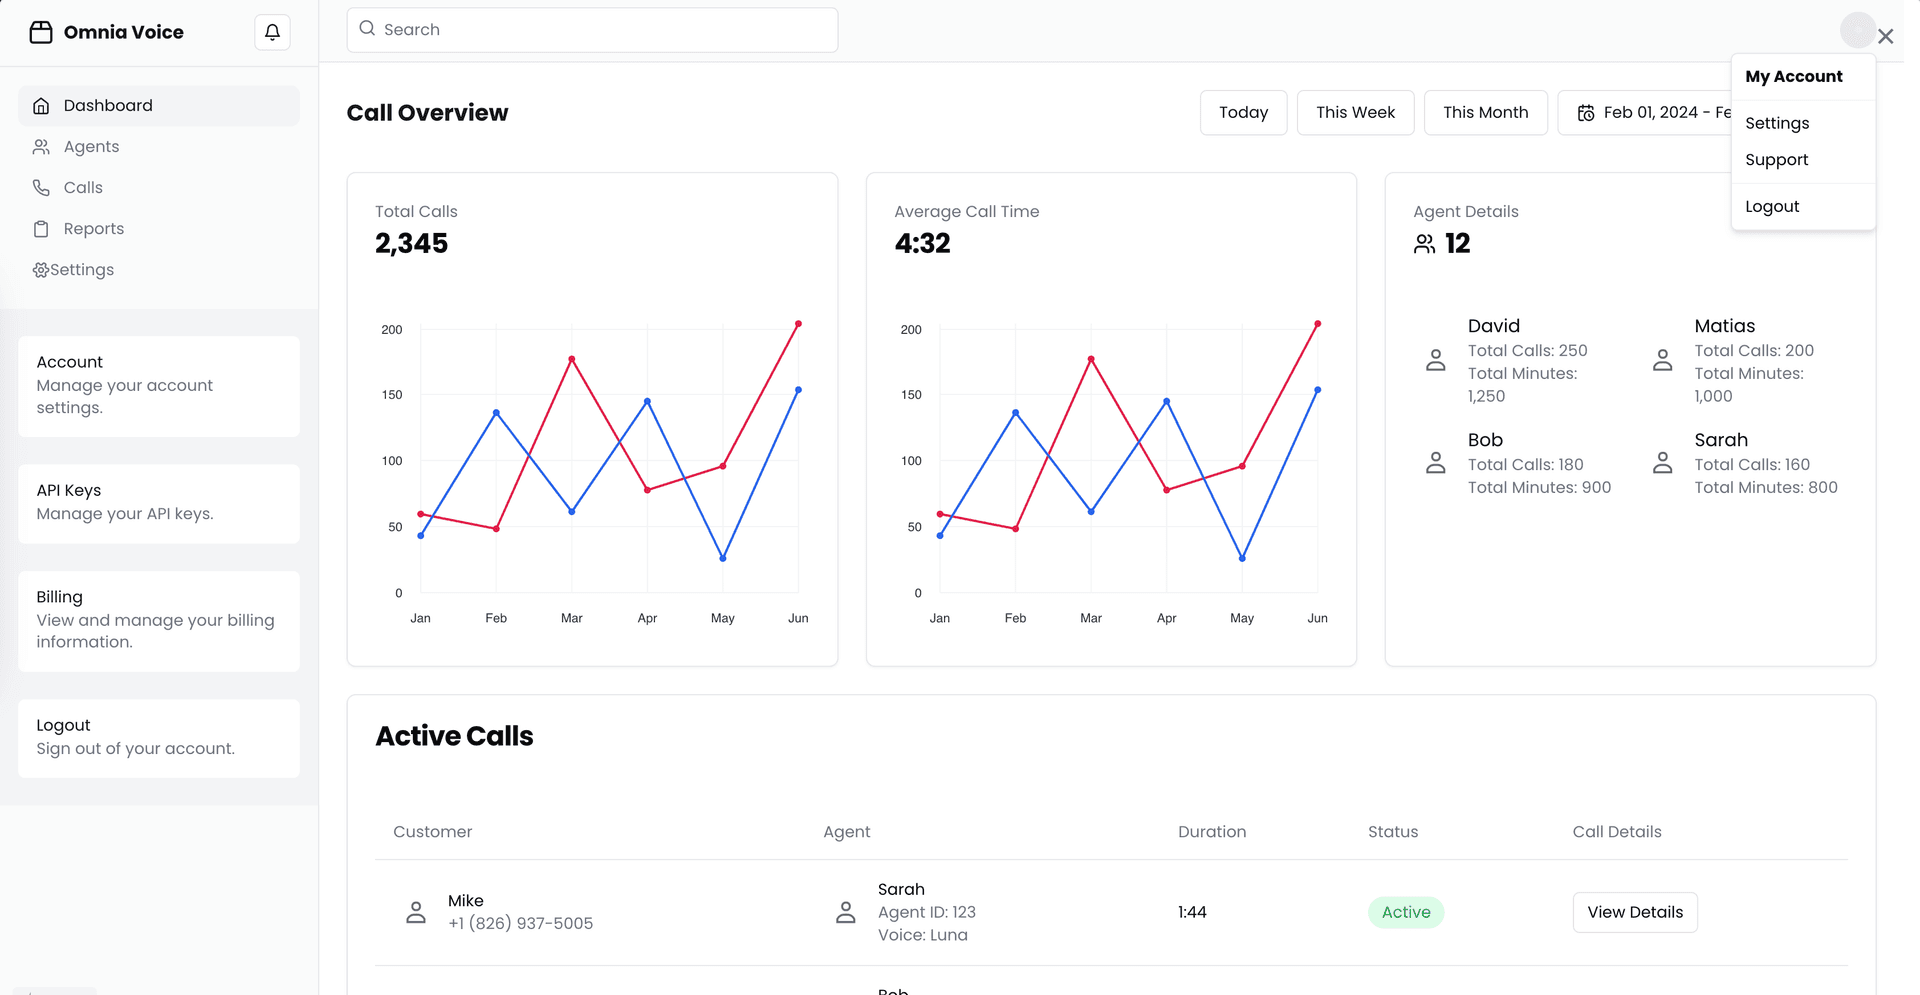This screenshot has height=995, width=1920.
Task: Click the Settings gear icon in sidebar
Action: coord(41,270)
